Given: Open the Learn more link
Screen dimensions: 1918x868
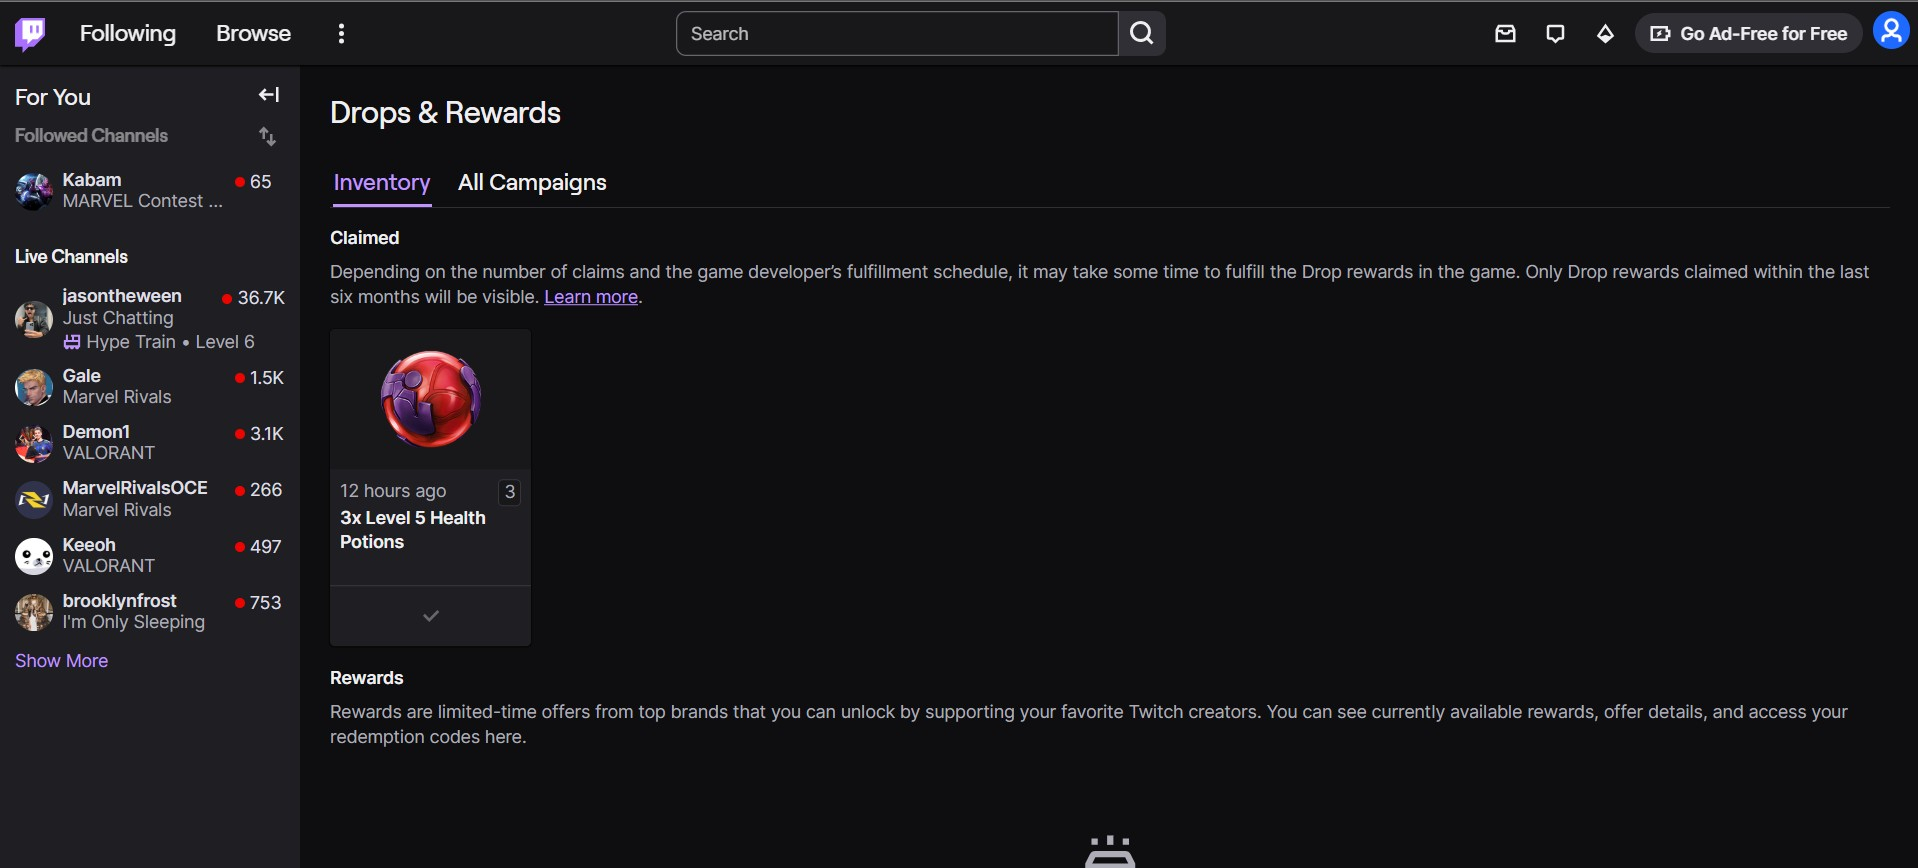Looking at the screenshot, I should (591, 297).
